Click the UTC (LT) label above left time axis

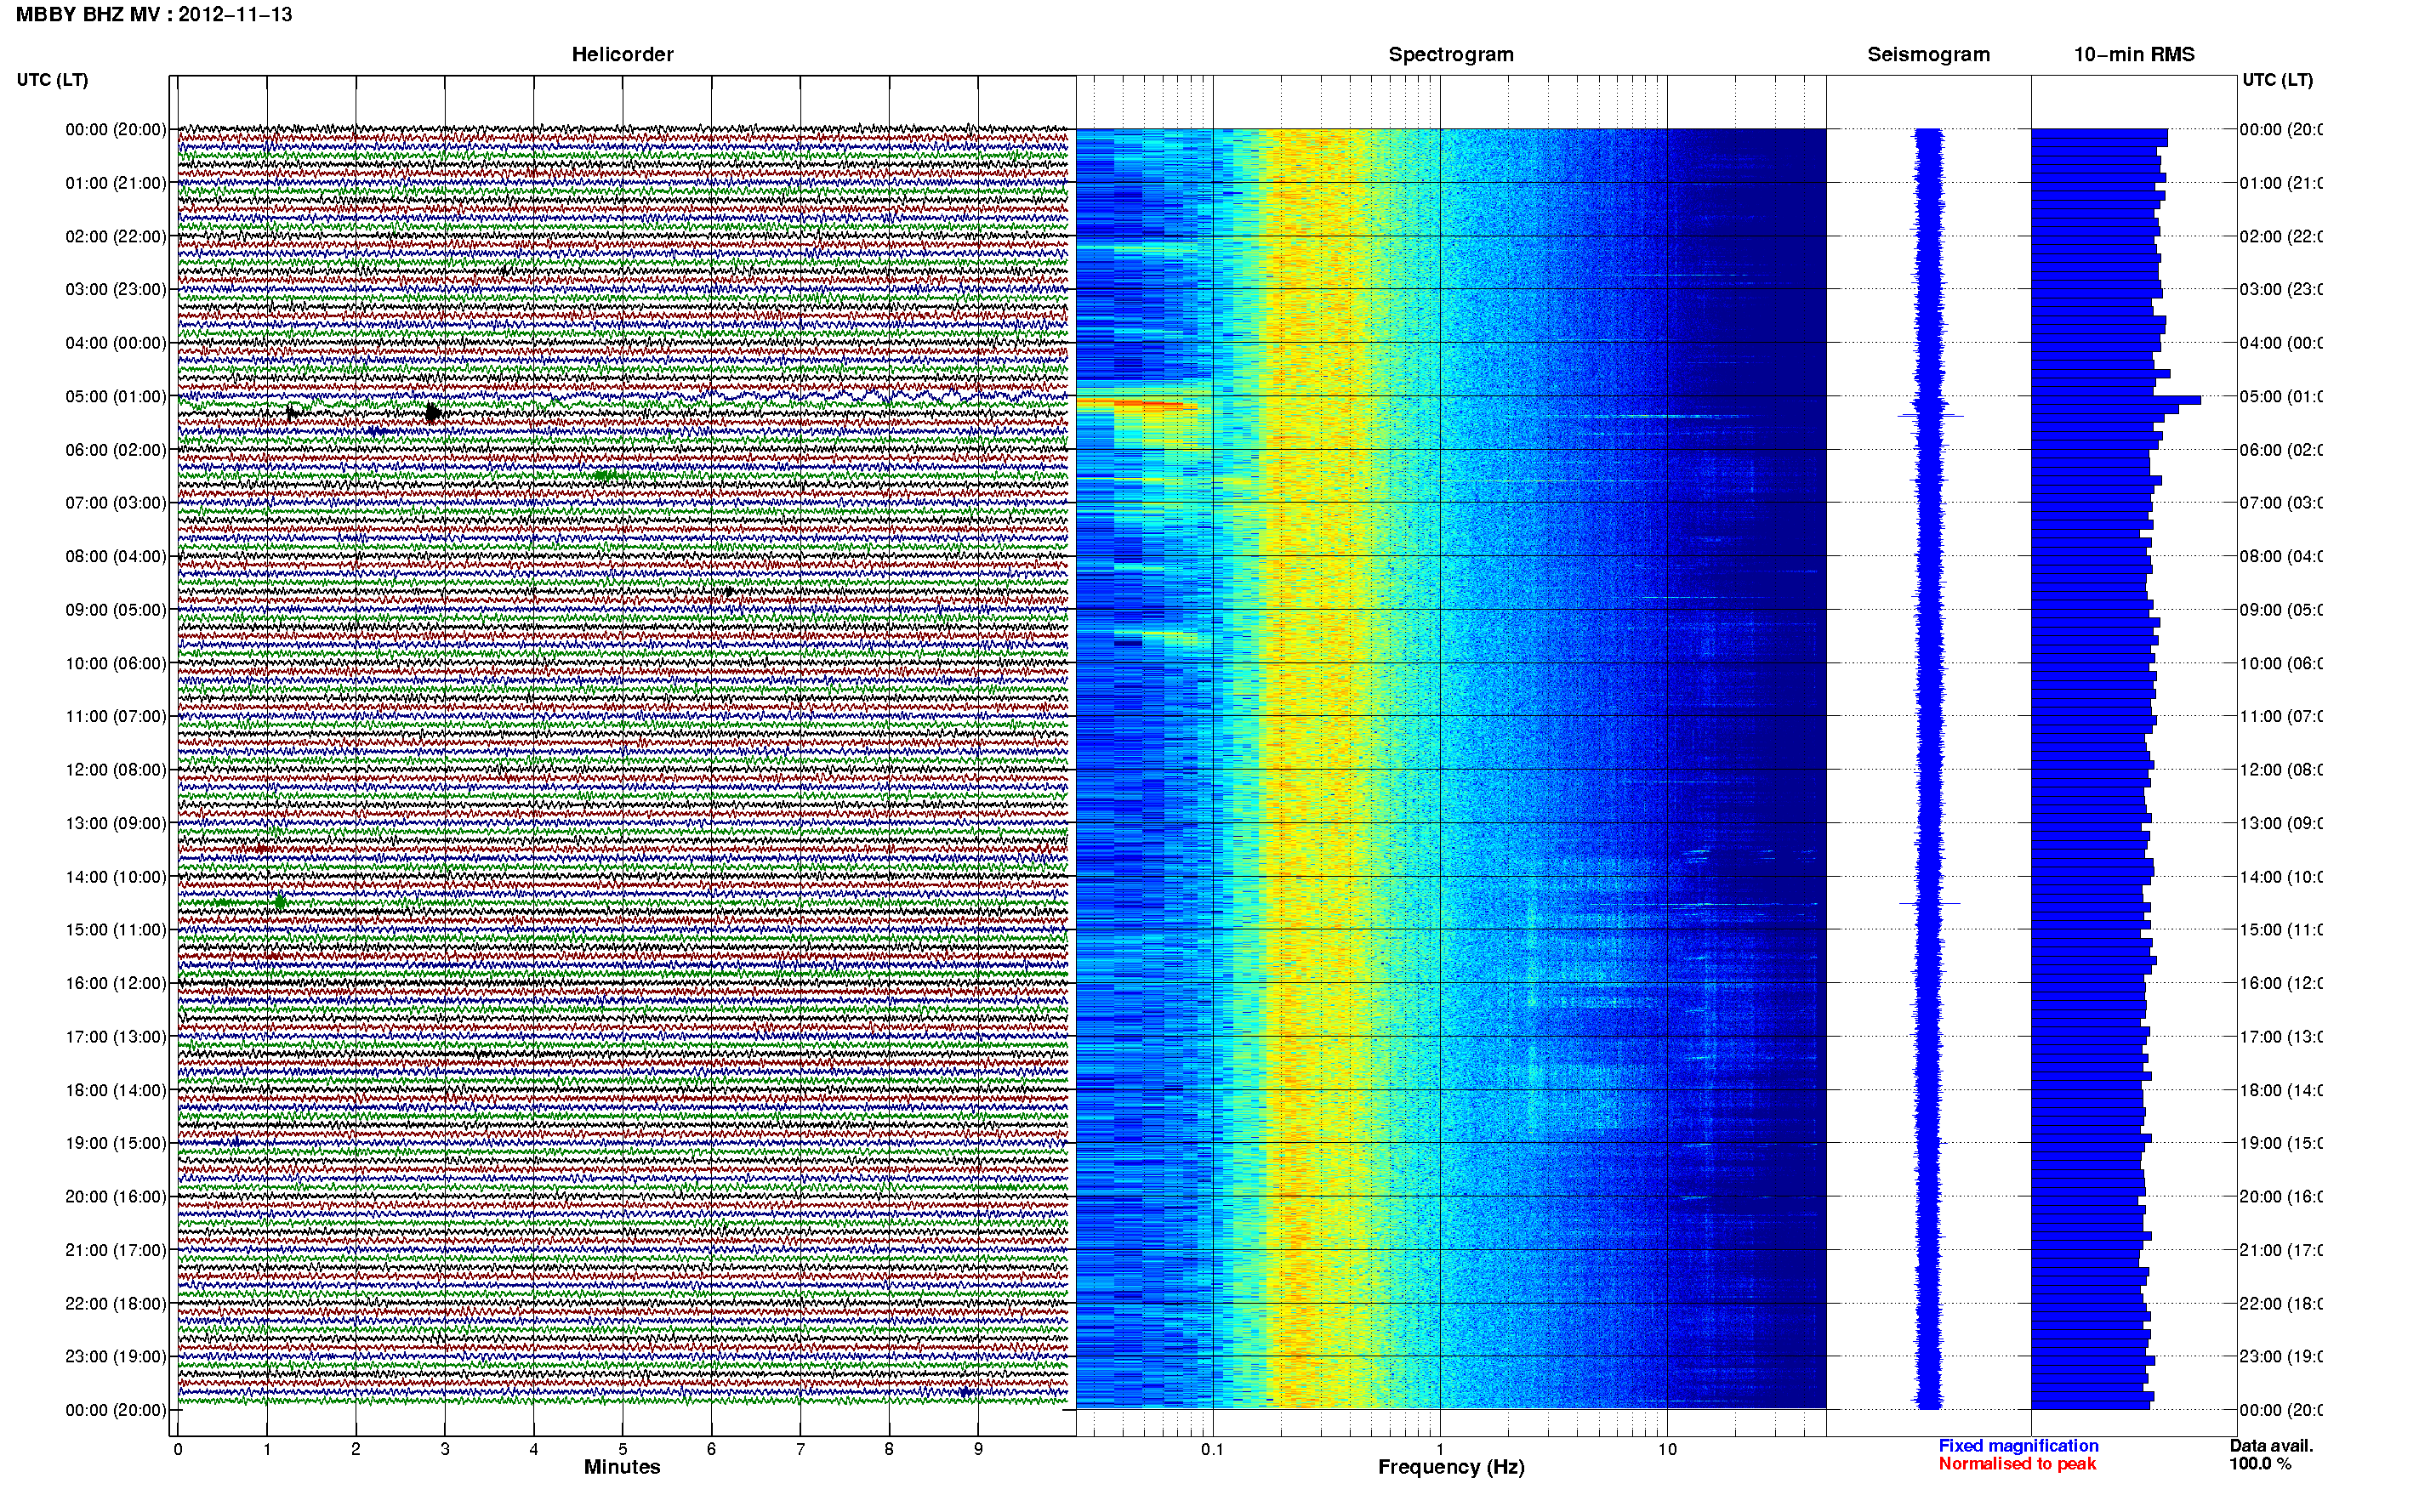tap(52, 80)
